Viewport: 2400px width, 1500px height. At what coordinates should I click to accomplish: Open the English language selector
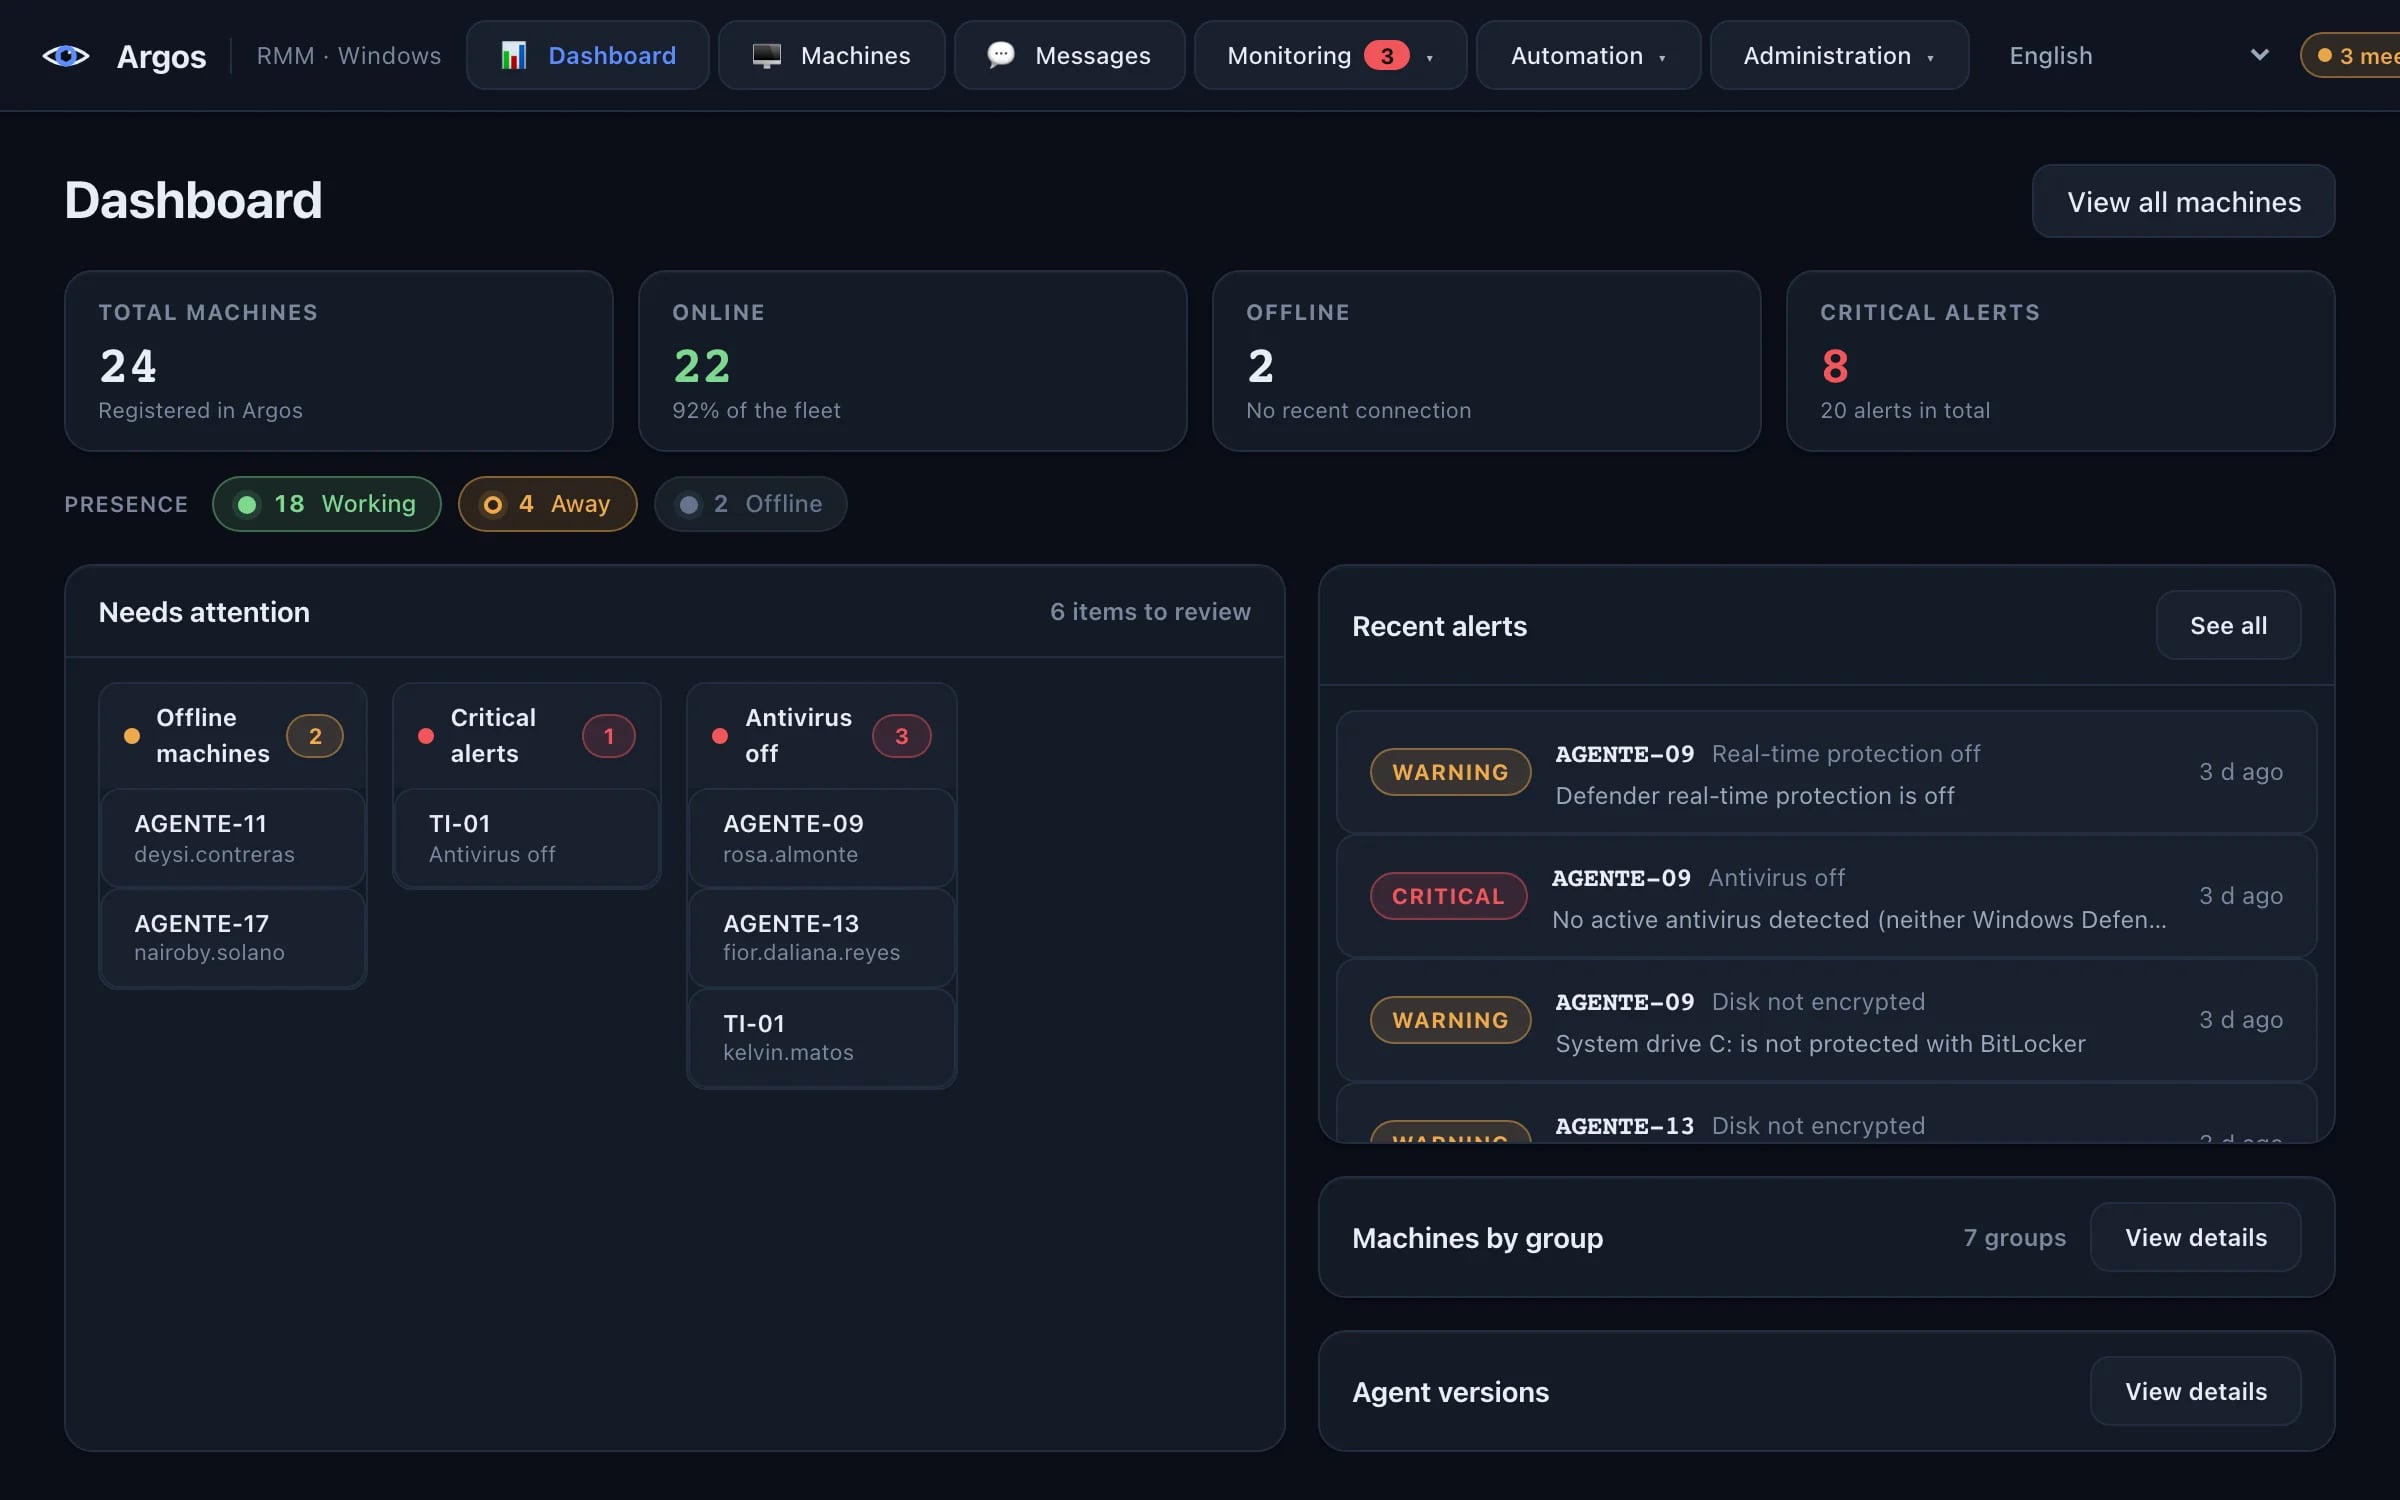point(2138,56)
